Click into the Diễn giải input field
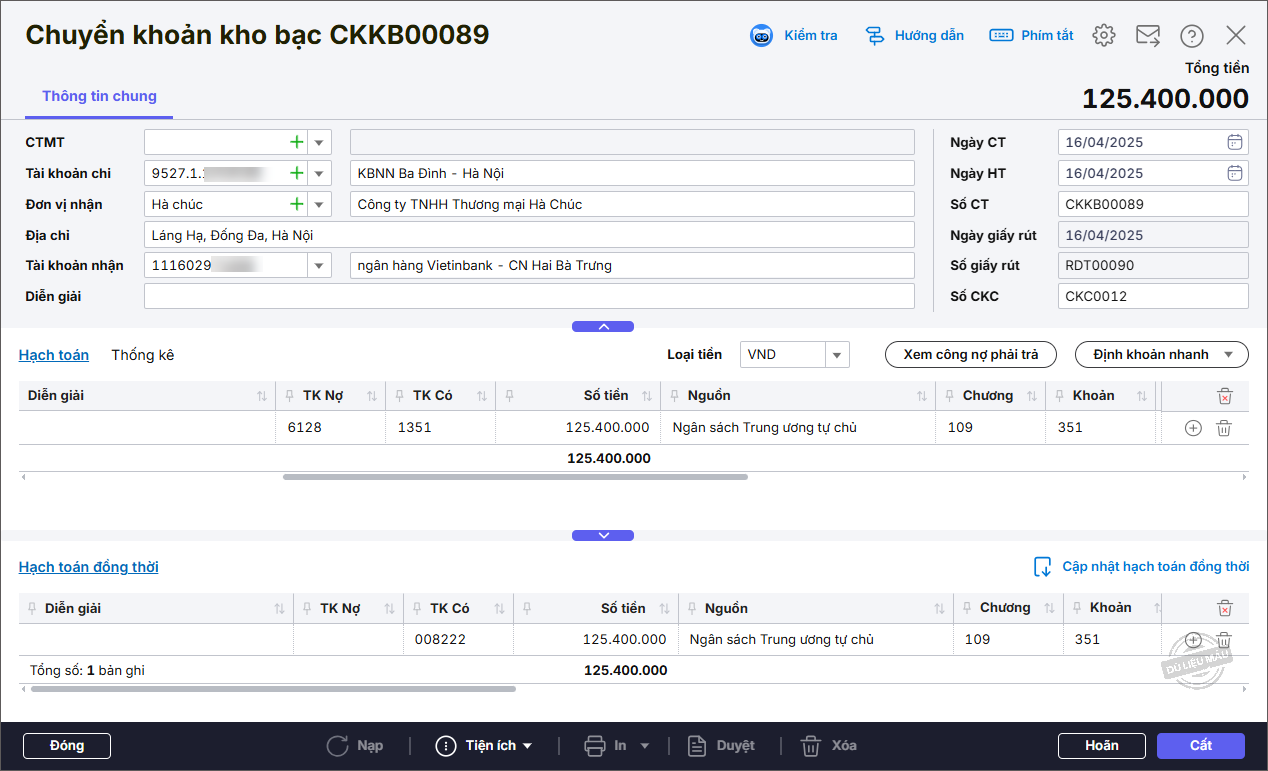Screen dimensions: 1268x771 (x=528, y=297)
